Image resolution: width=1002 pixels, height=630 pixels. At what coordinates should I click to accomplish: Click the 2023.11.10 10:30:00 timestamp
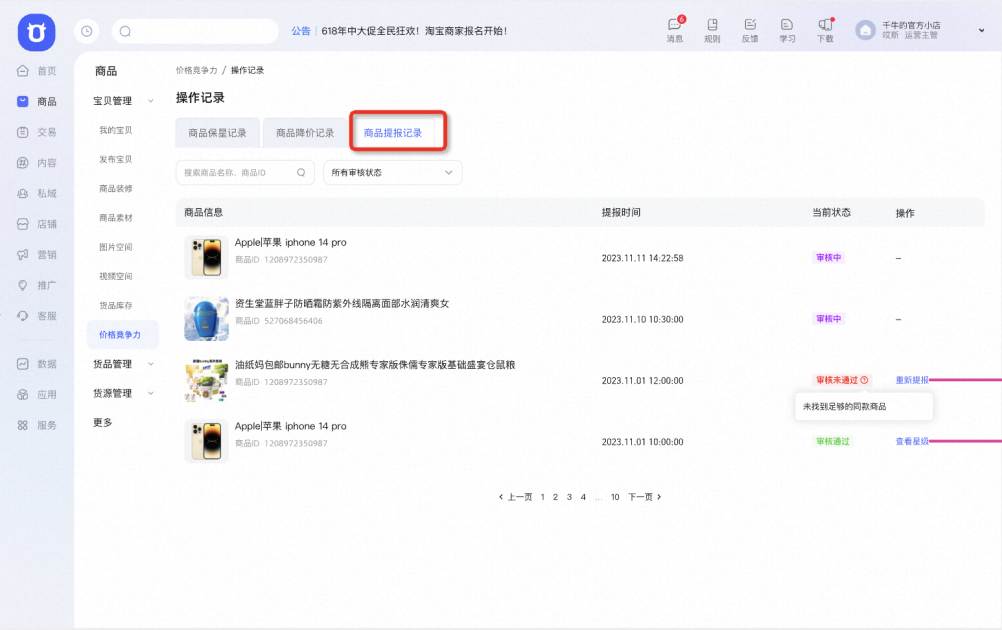(x=642, y=319)
